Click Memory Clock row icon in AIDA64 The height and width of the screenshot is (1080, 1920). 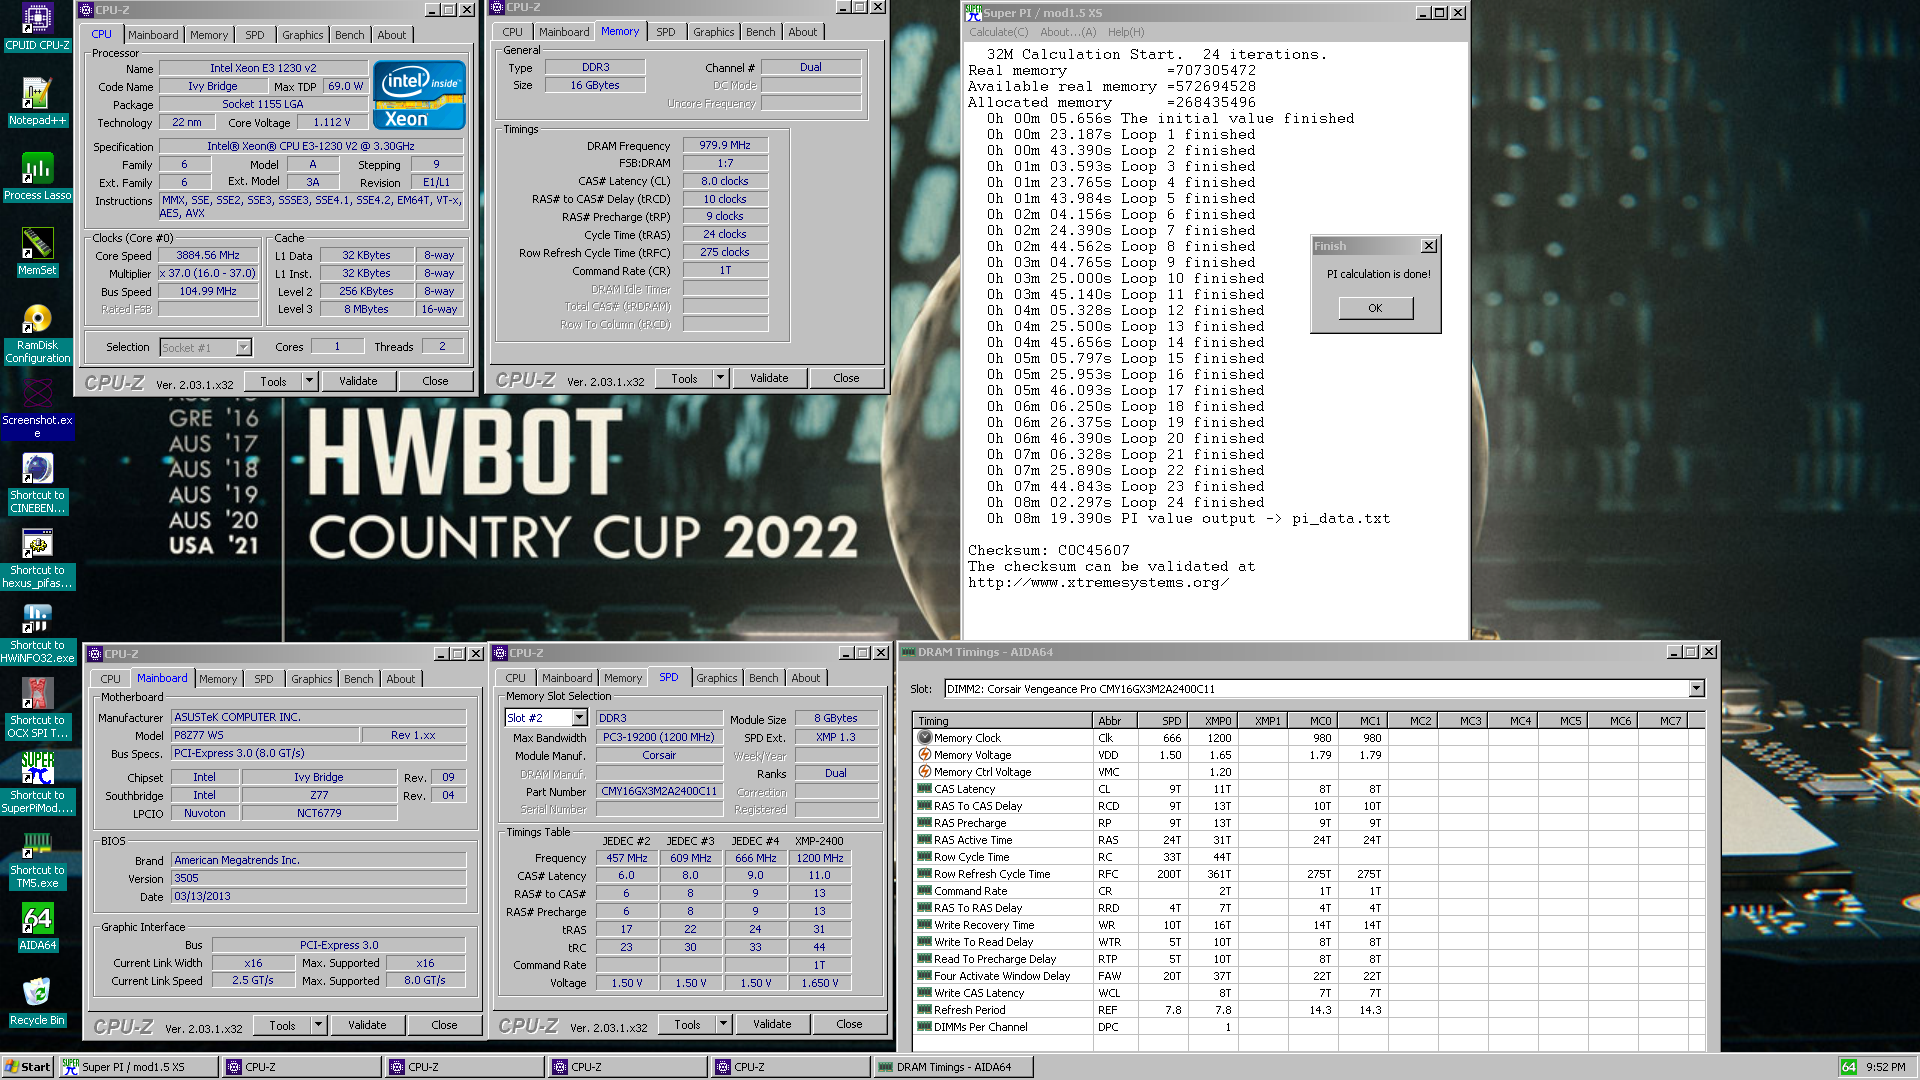[x=925, y=738]
